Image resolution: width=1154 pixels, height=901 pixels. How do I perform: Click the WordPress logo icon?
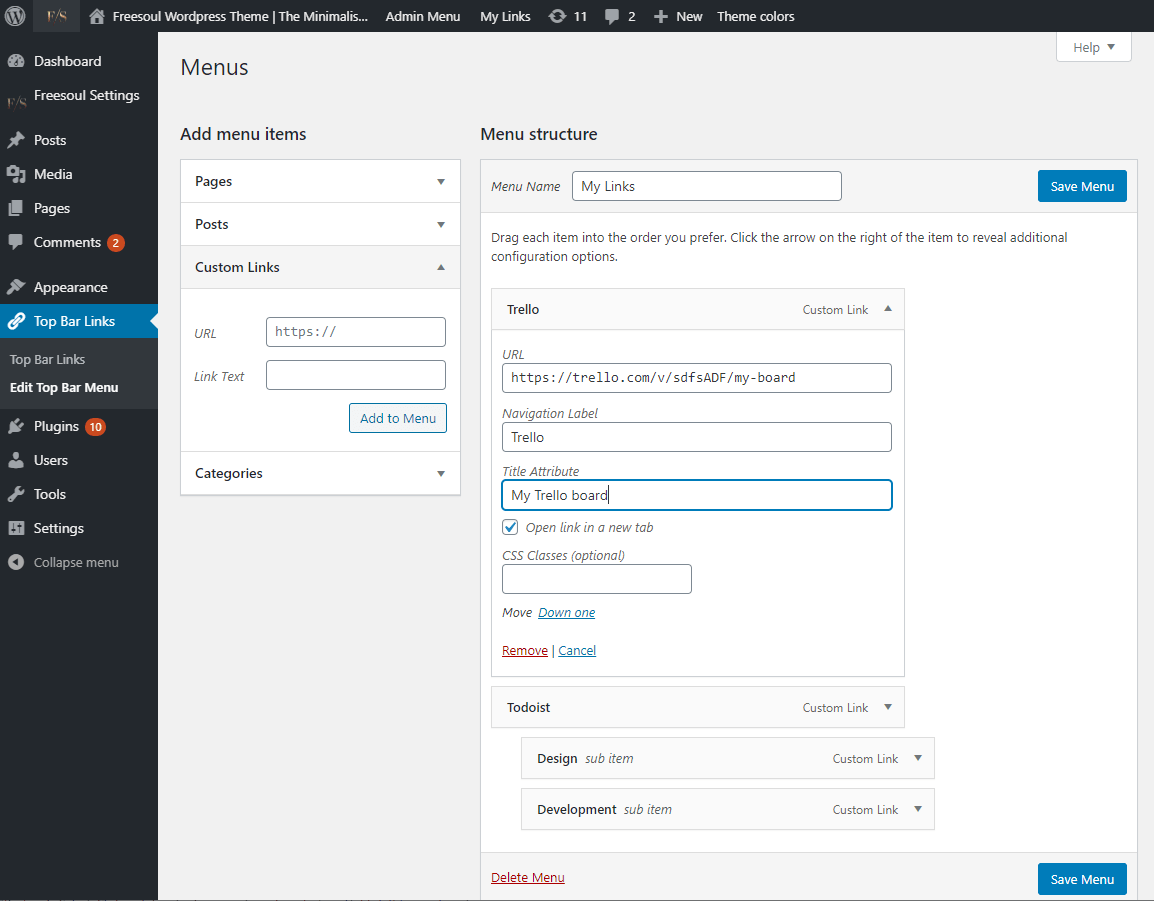15,15
